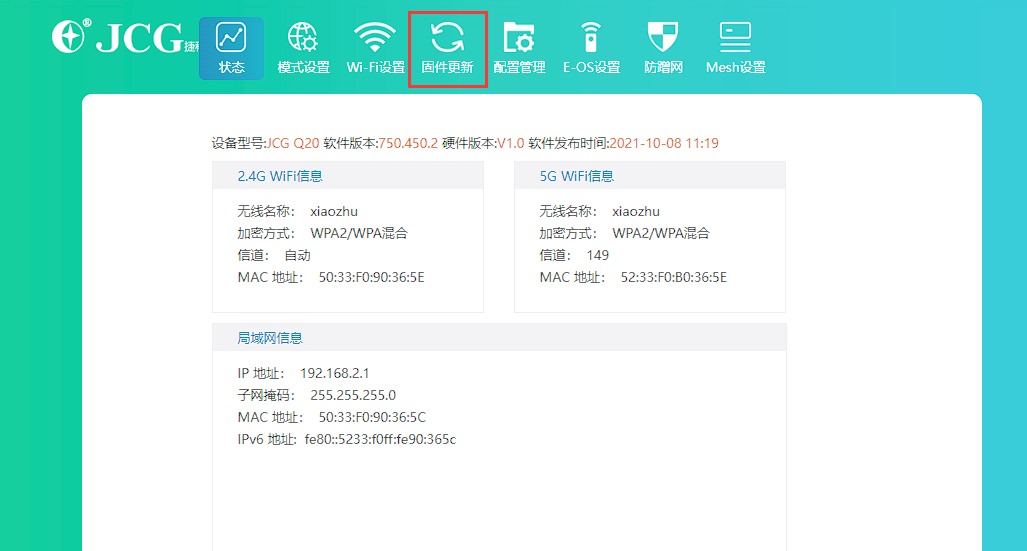Image resolution: width=1027 pixels, height=551 pixels.
Task: Click 5G MAC 52:33:F0:B0:36:5E
Action: pyautogui.click(x=674, y=278)
